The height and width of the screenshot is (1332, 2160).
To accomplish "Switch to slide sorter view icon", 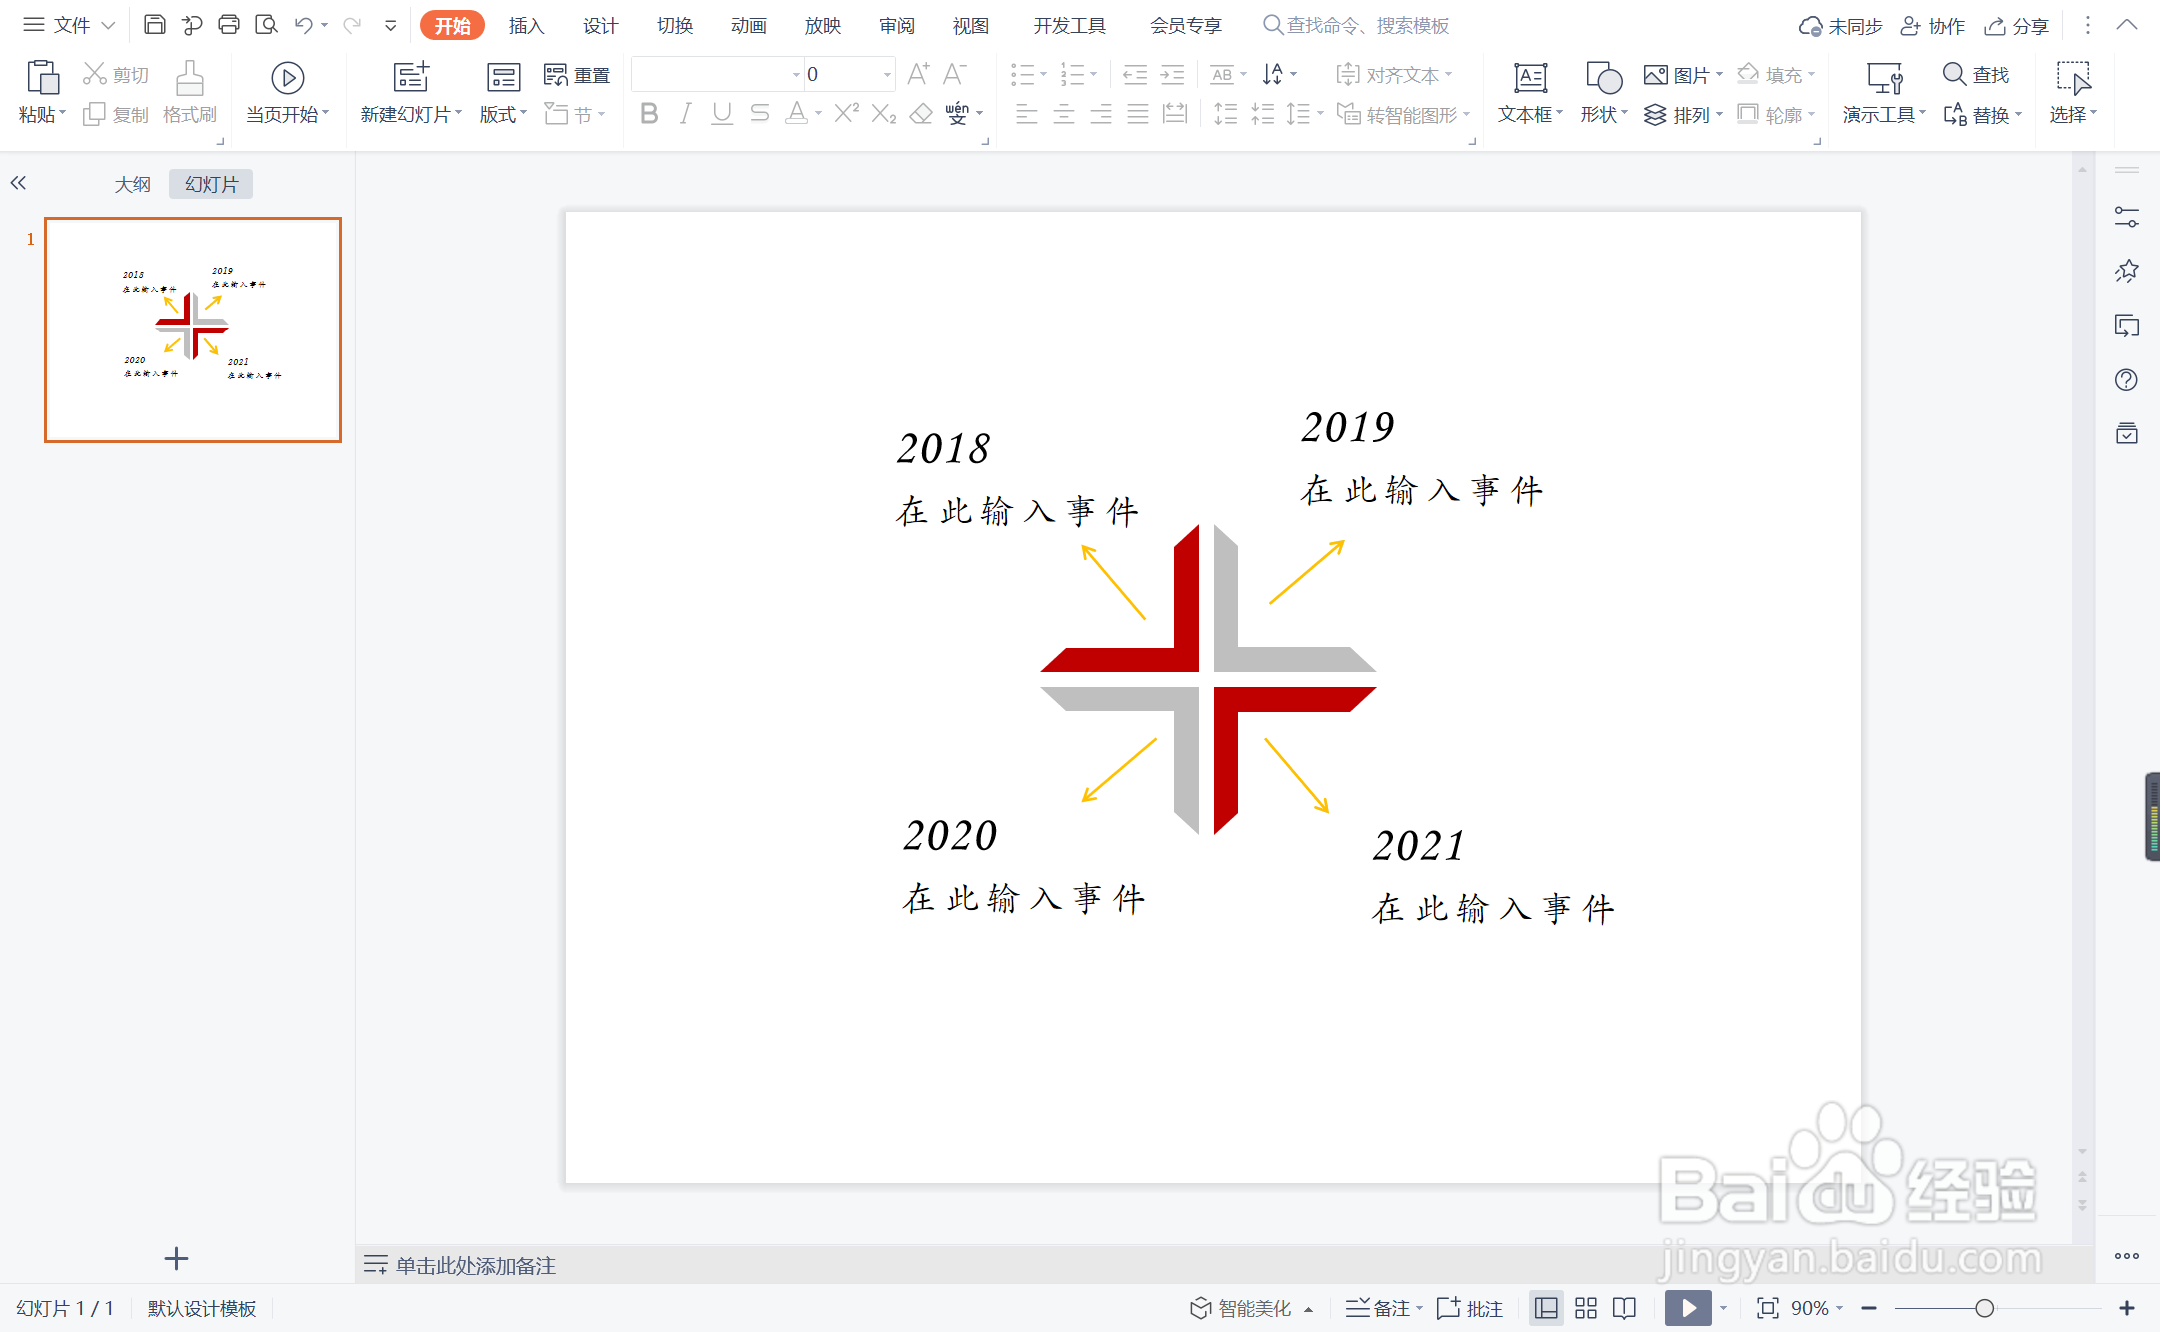I will coord(1586,1308).
